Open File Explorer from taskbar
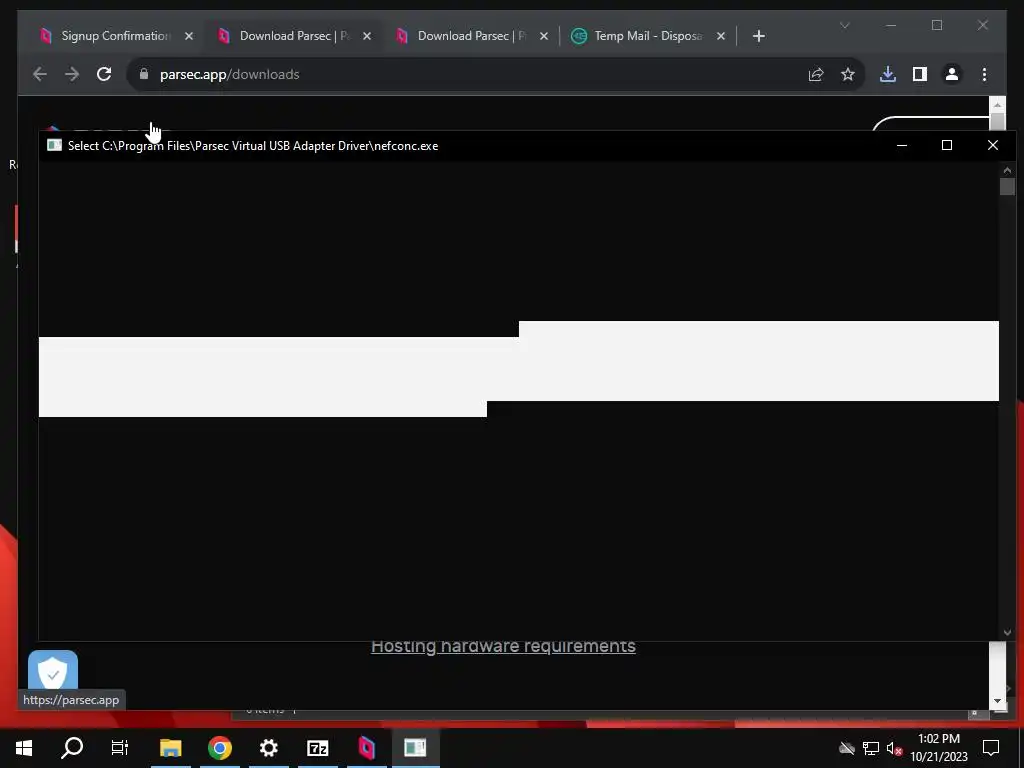 pos(170,748)
